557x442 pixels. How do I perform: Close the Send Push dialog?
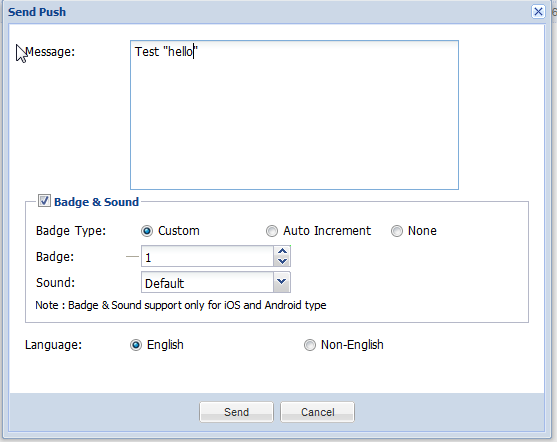point(538,11)
